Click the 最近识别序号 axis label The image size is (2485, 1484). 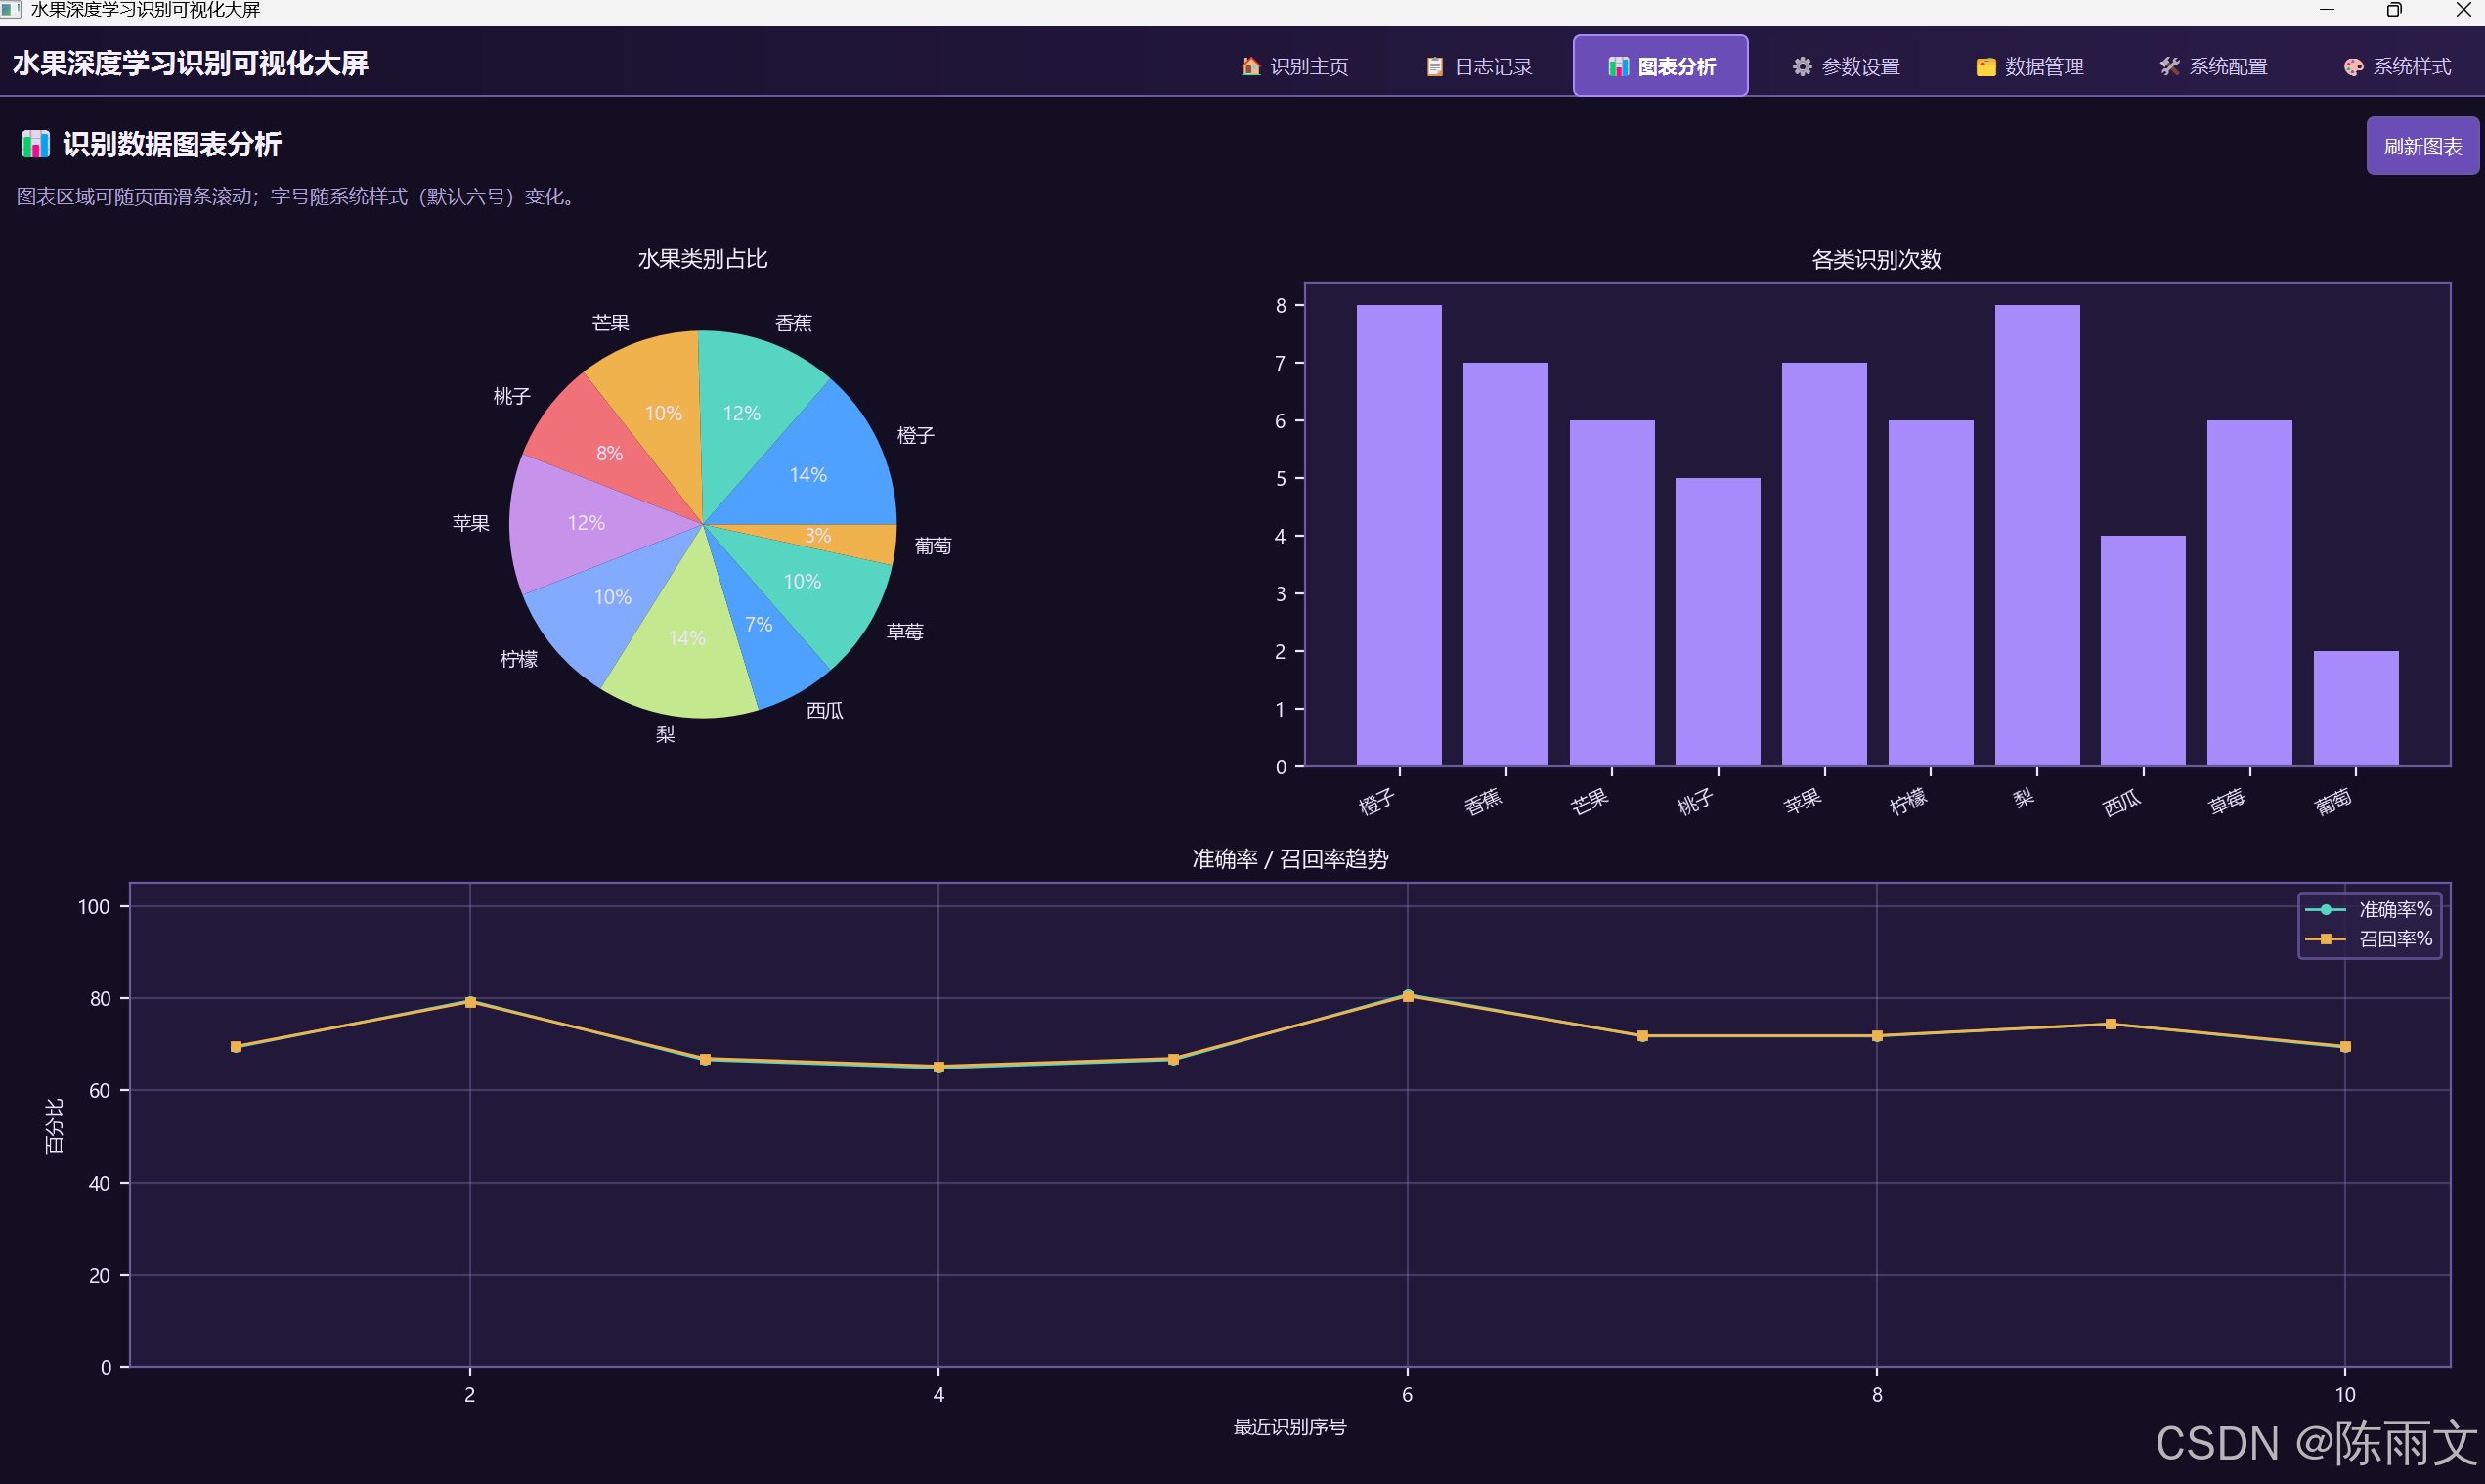(x=1290, y=1427)
